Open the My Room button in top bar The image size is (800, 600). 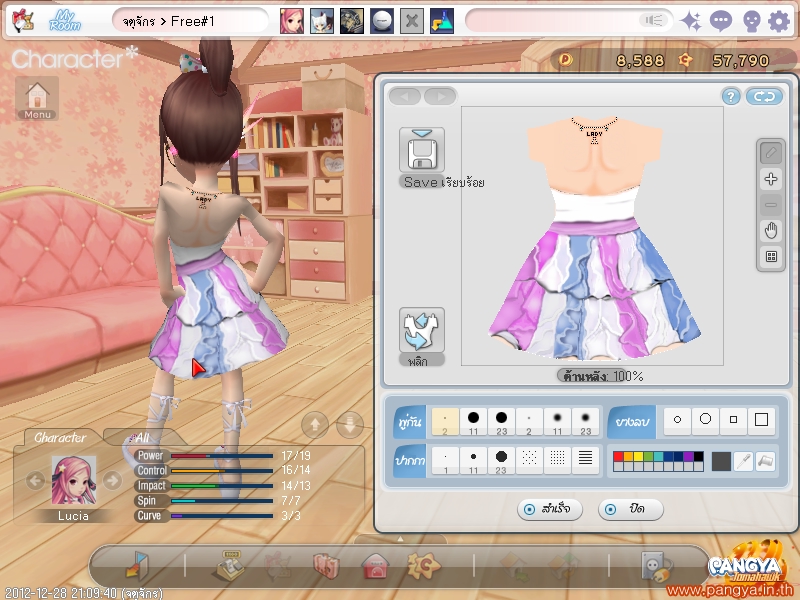click(65, 21)
